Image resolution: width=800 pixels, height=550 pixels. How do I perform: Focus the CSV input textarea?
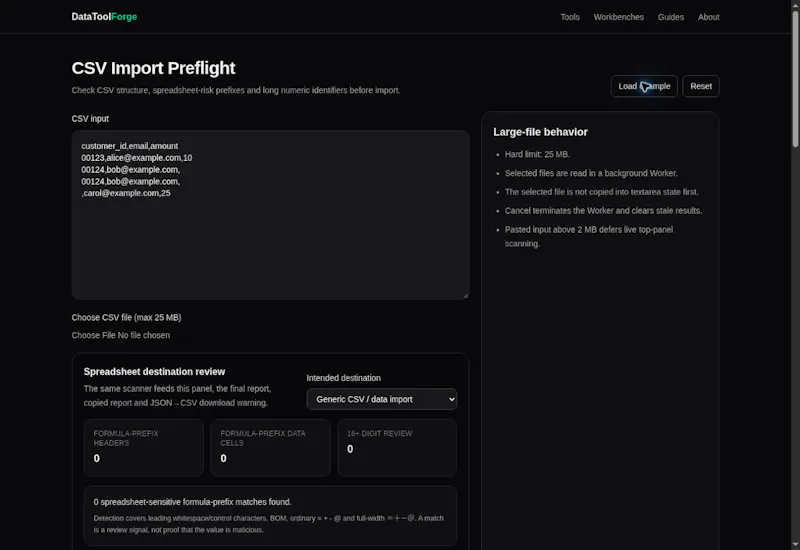tap(270, 214)
